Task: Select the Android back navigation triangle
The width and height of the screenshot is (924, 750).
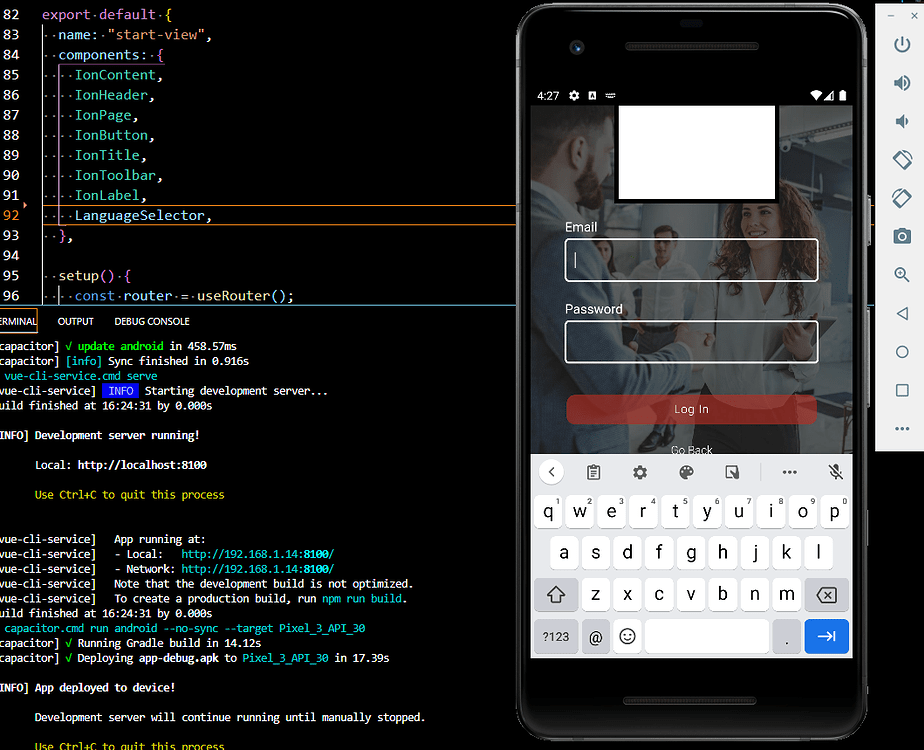Action: 902,312
